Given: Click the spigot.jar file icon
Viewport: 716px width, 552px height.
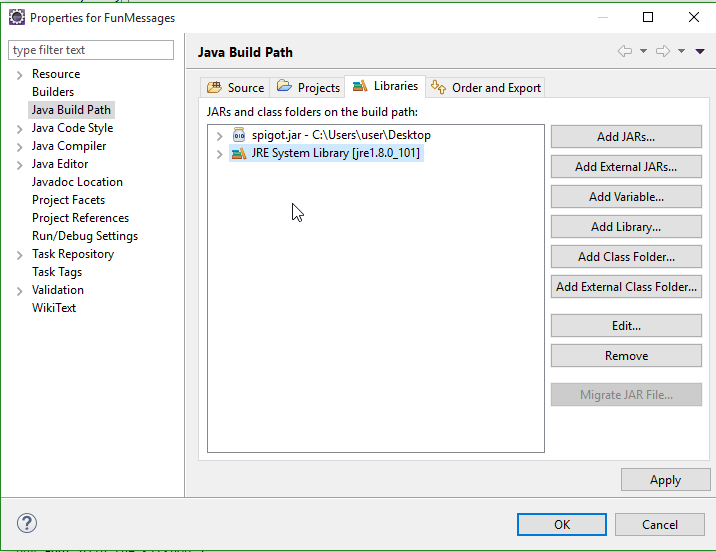Looking at the screenshot, I should click(239, 135).
